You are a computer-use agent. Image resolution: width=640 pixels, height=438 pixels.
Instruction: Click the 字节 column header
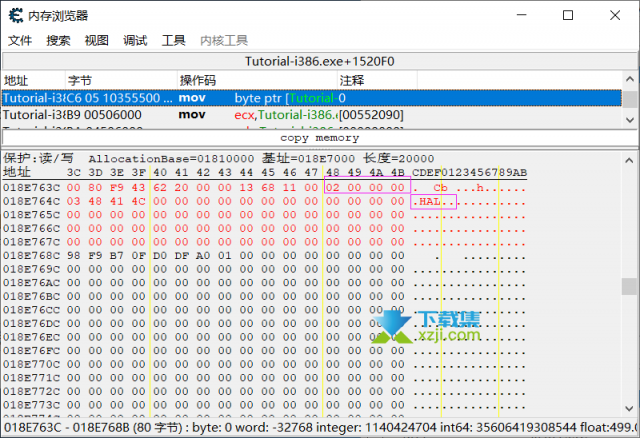[121, 80]
